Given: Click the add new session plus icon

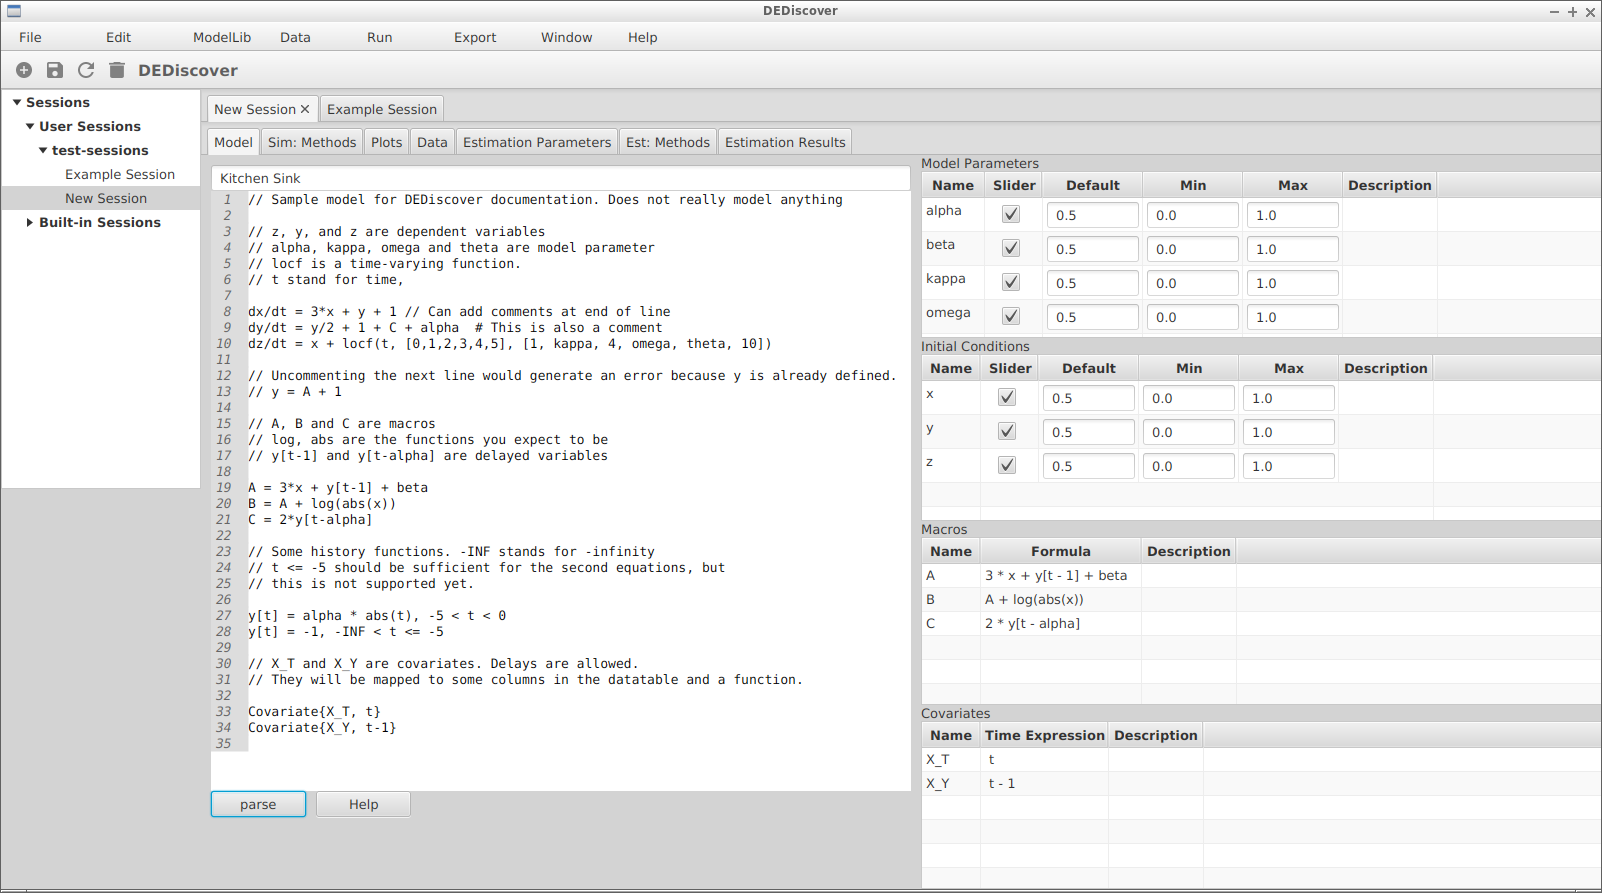Looking at the screenshot, I should 24,70.
